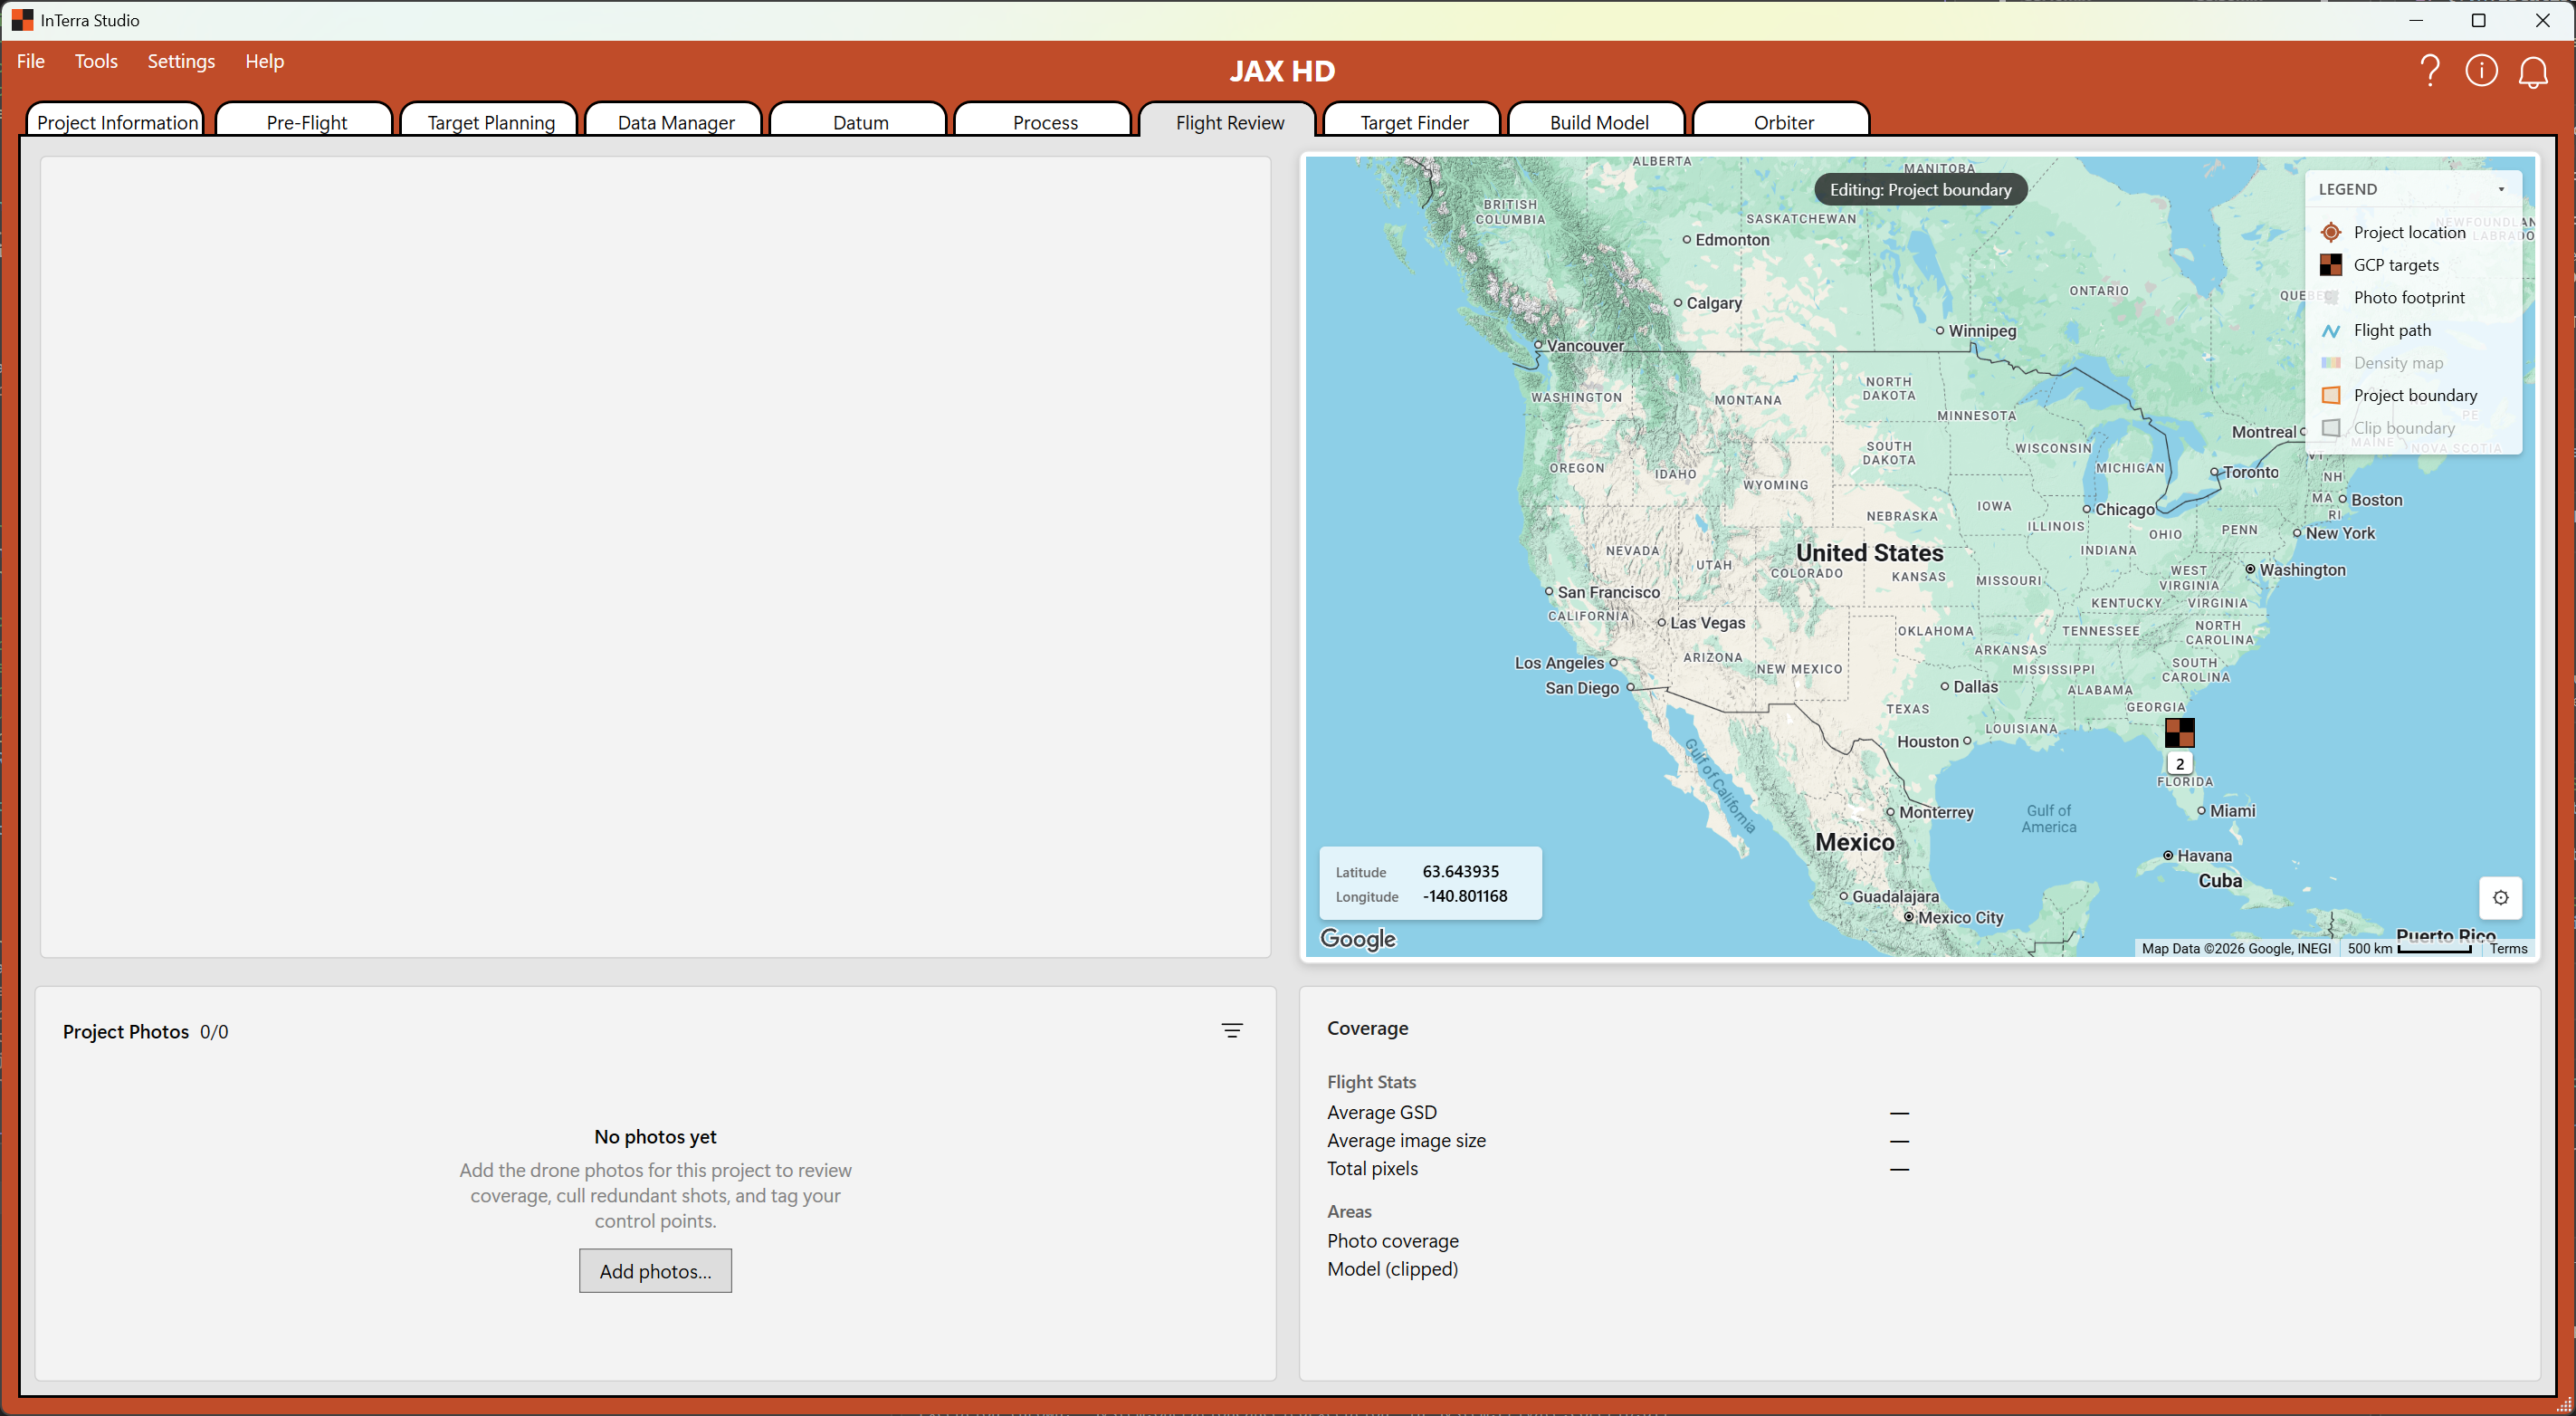Close the InTerra Studio window
Viewport: 2576px width, 1416px height.
point(2542,20)
